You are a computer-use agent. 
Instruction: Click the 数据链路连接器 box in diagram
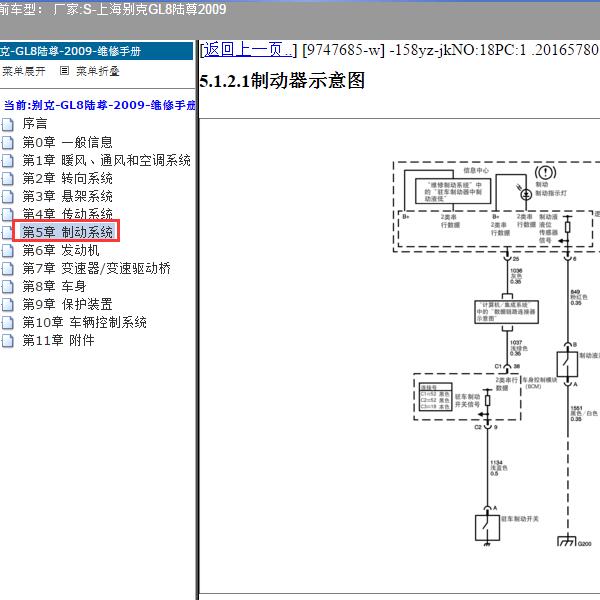click(x=507, y=312)
